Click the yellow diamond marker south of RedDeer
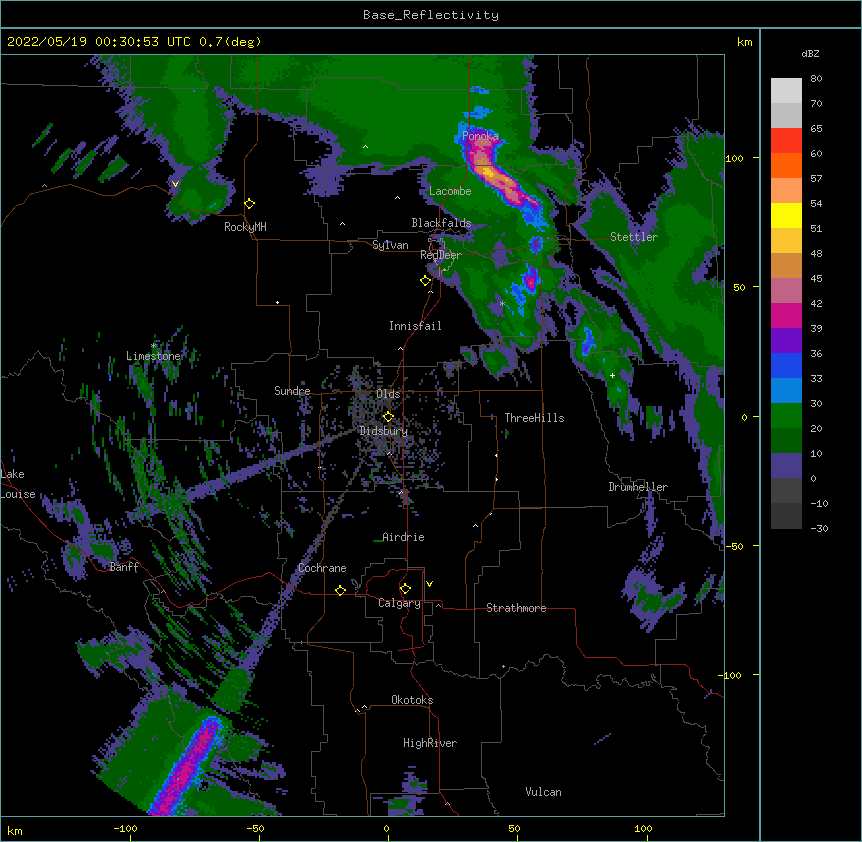This screenshot has height=842, width=862. (426, 281)
